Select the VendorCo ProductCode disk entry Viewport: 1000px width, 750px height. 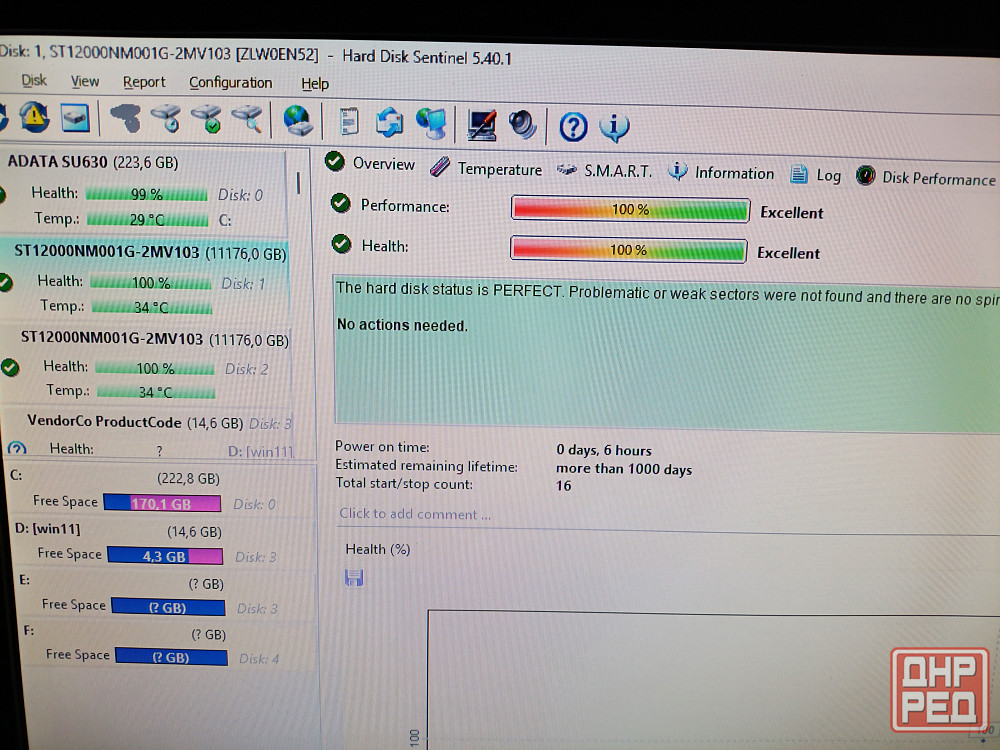point(134,422)
